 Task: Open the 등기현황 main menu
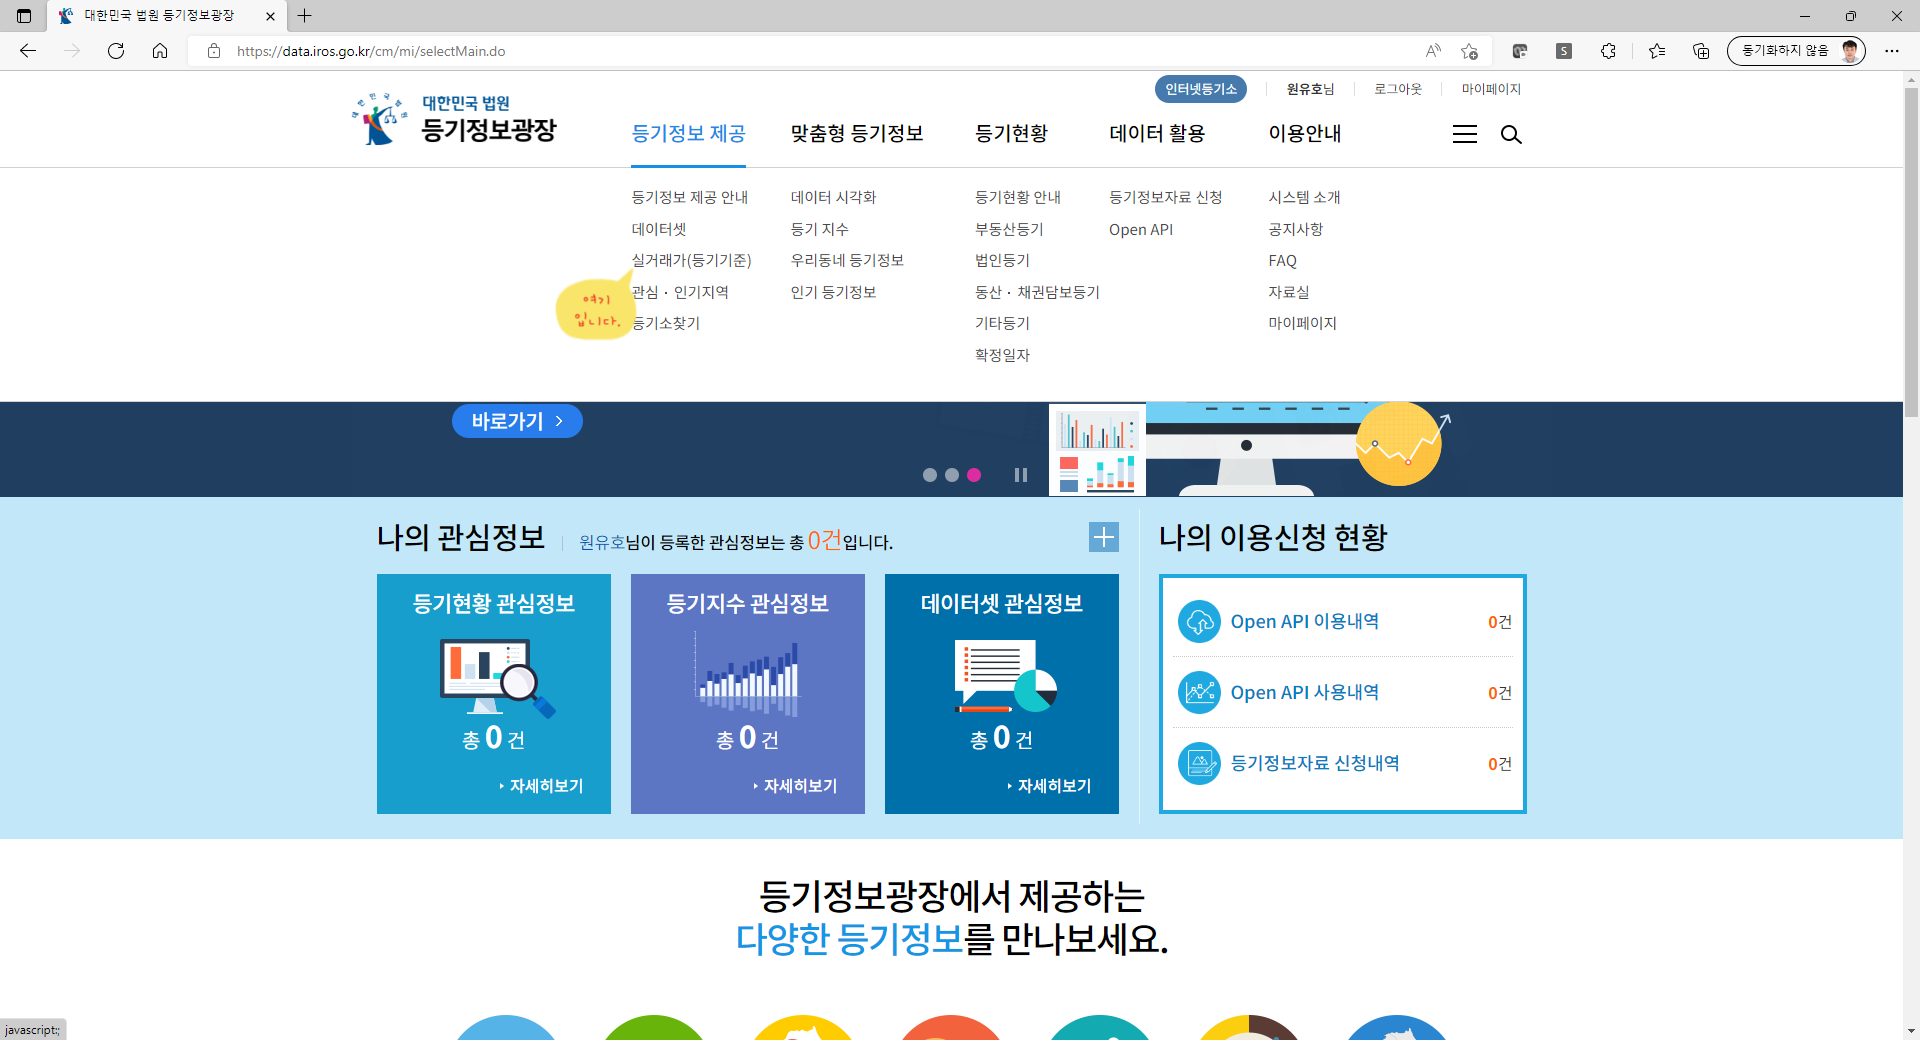pos(1011,133)
